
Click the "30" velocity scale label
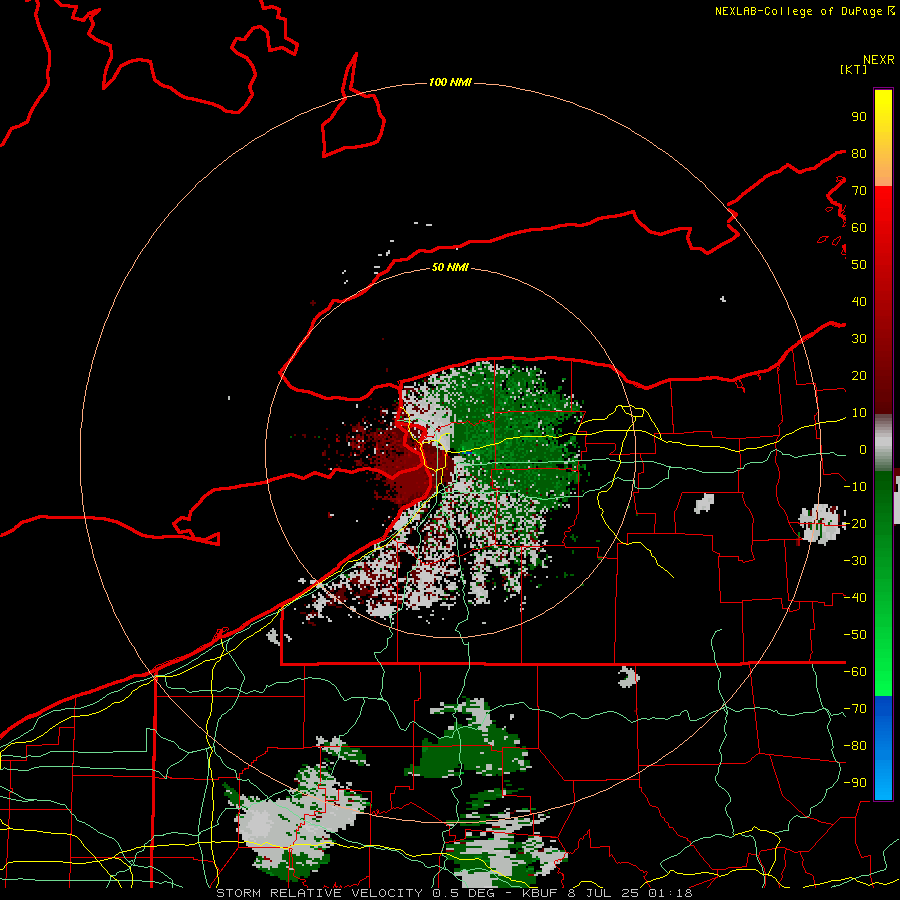click(859, 339)
